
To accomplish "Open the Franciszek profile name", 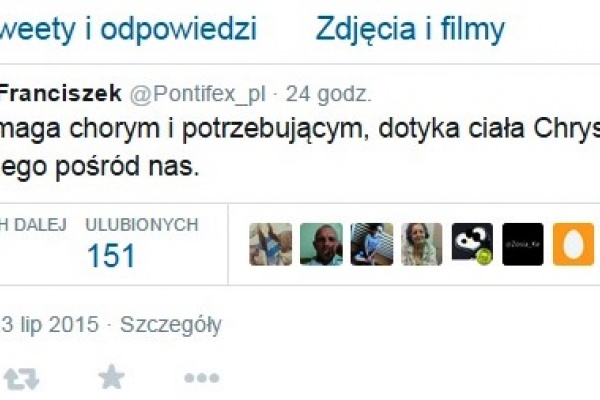I will tap(60, 94).
